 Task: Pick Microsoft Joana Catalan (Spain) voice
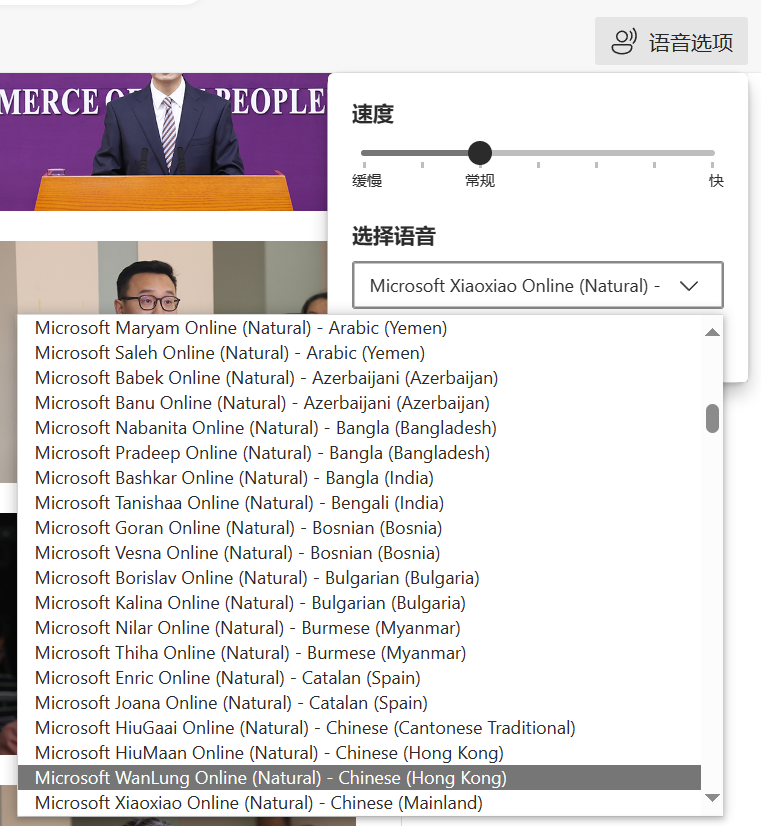click(x=359, y=703)
